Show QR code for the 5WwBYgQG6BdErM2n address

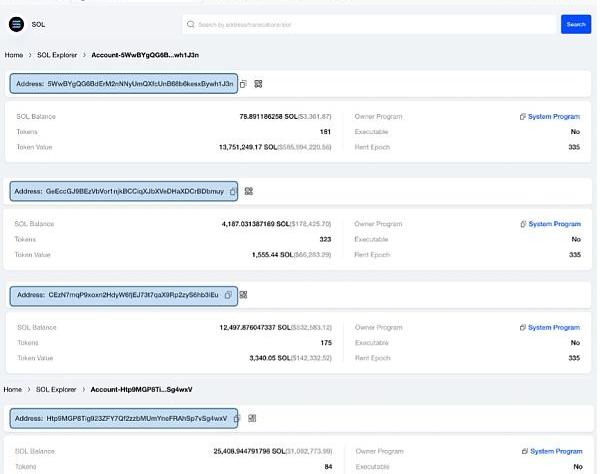(x=258, y=84)
